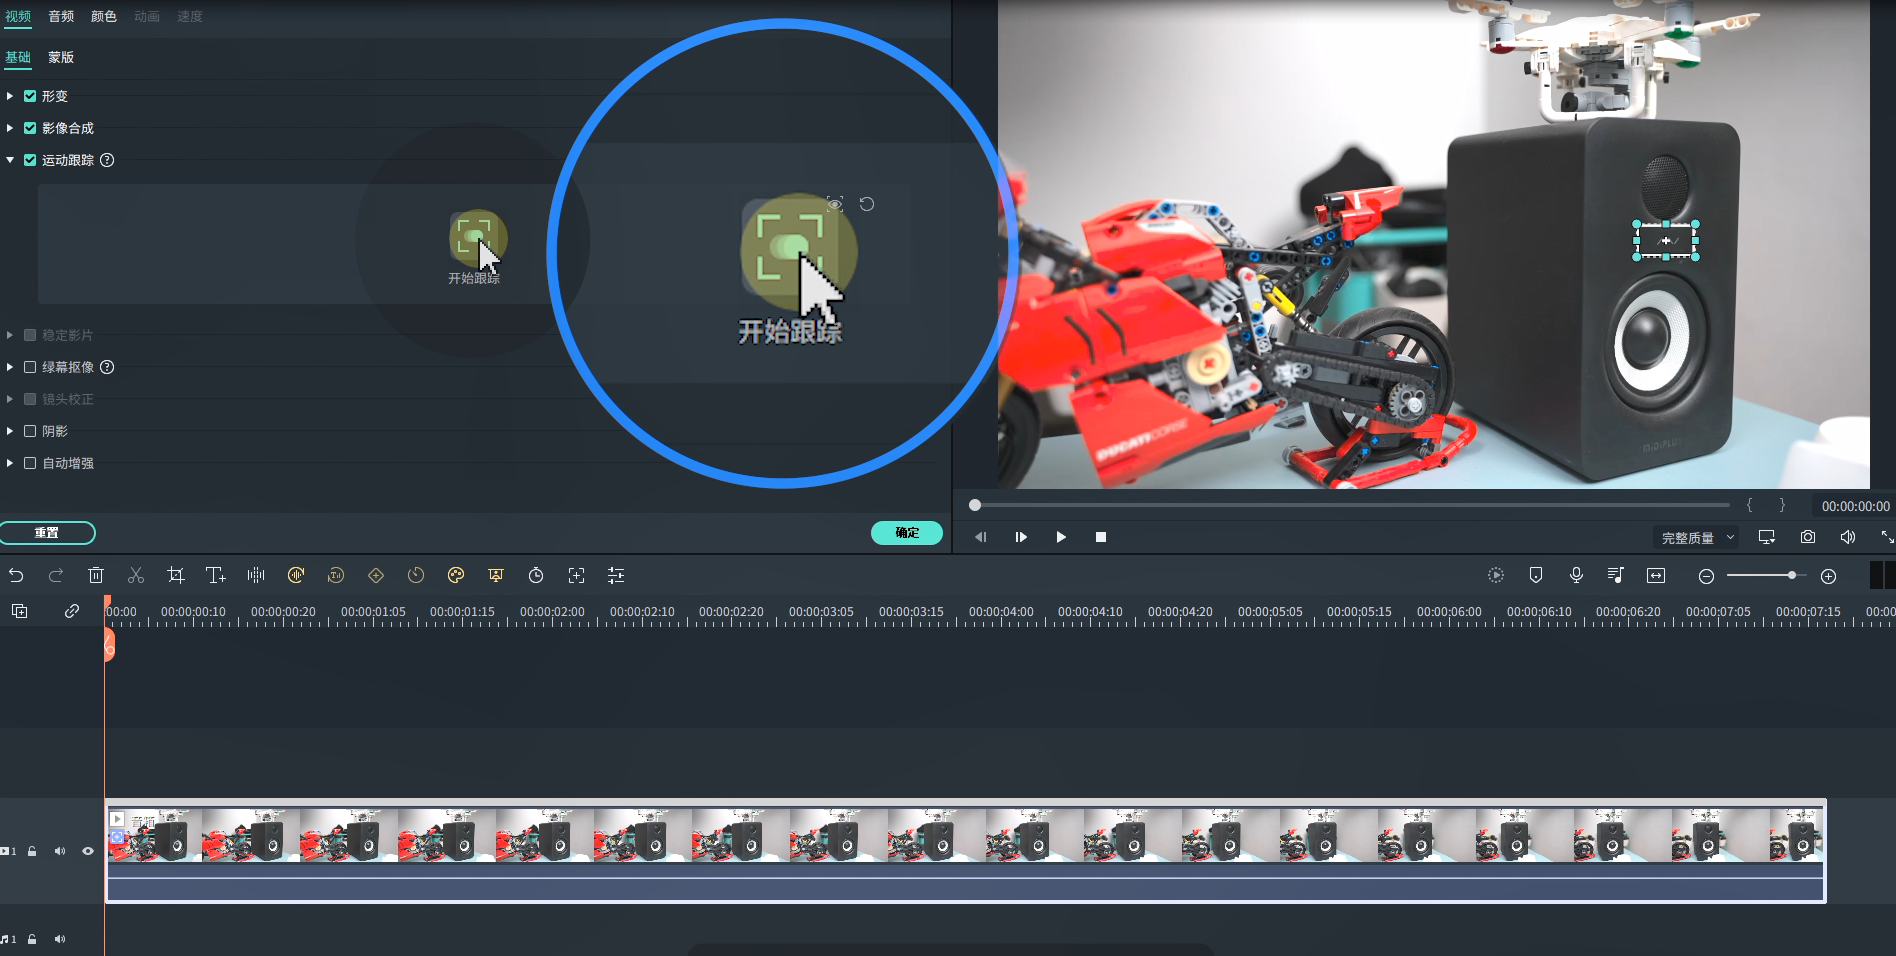Expand the 形变 section arrow
The height and width of the screenshot is (956, 1896).
pos(10,96)
